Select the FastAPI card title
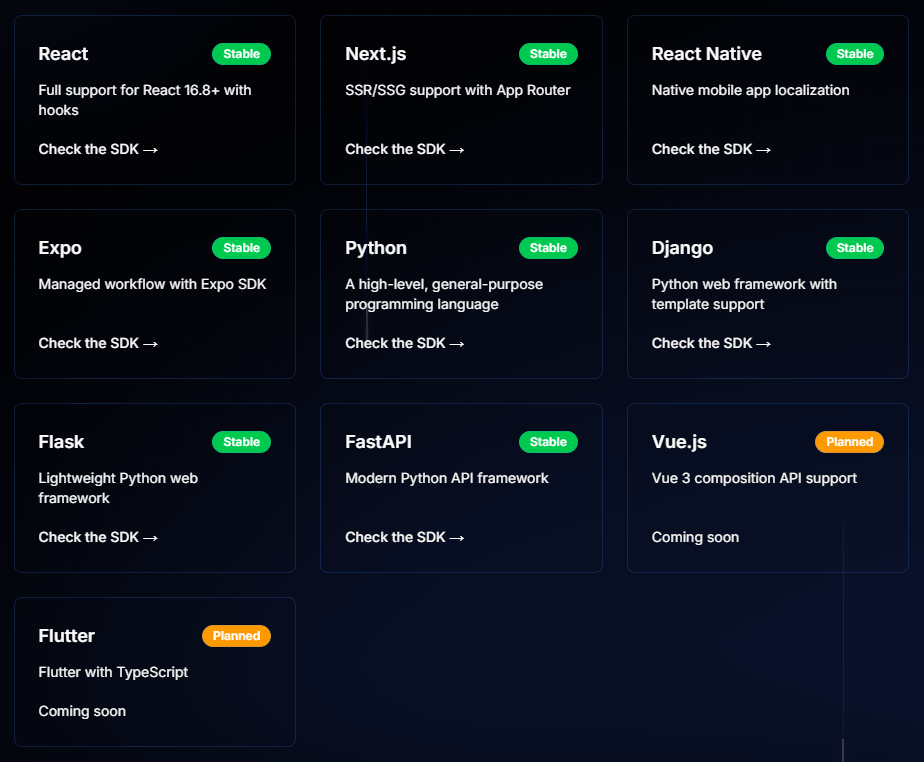The width and height of the screenshot is (924, 762). 378,441
